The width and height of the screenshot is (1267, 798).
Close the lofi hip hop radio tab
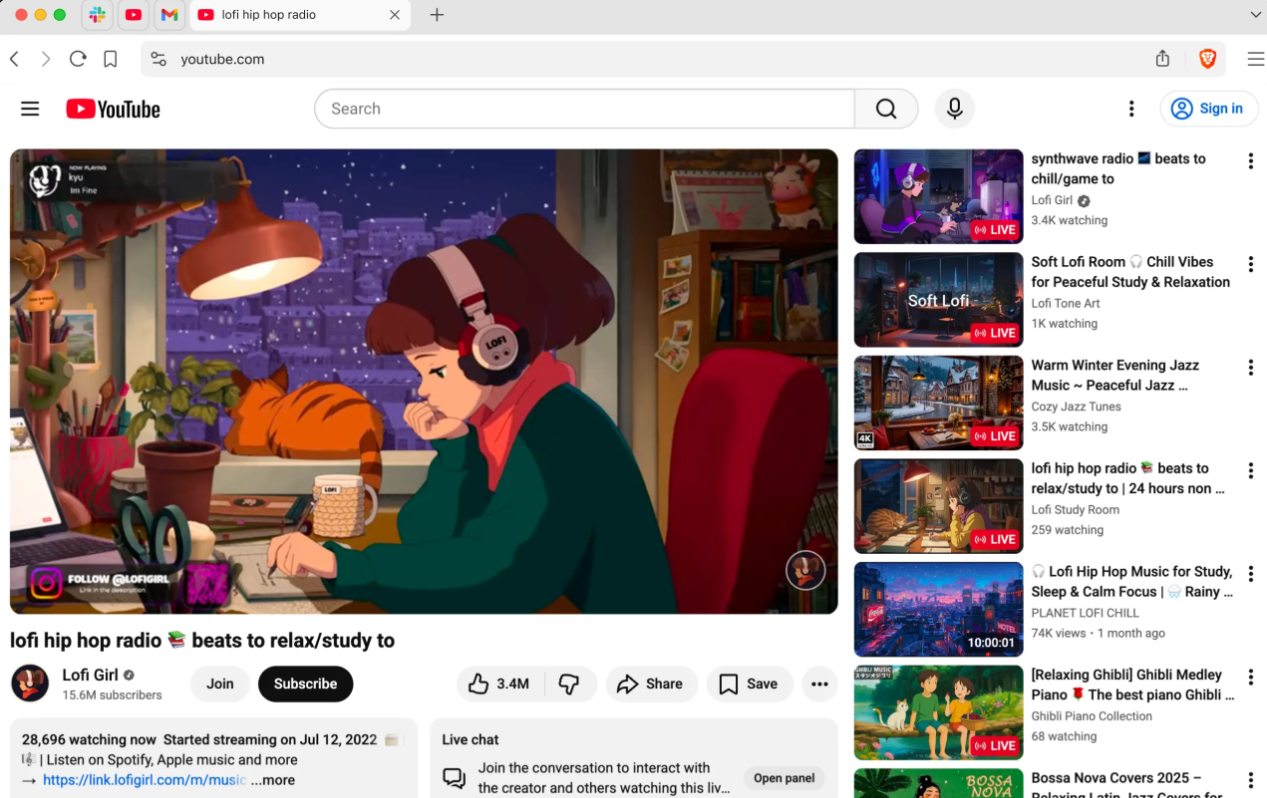click(x=394, y=15)
